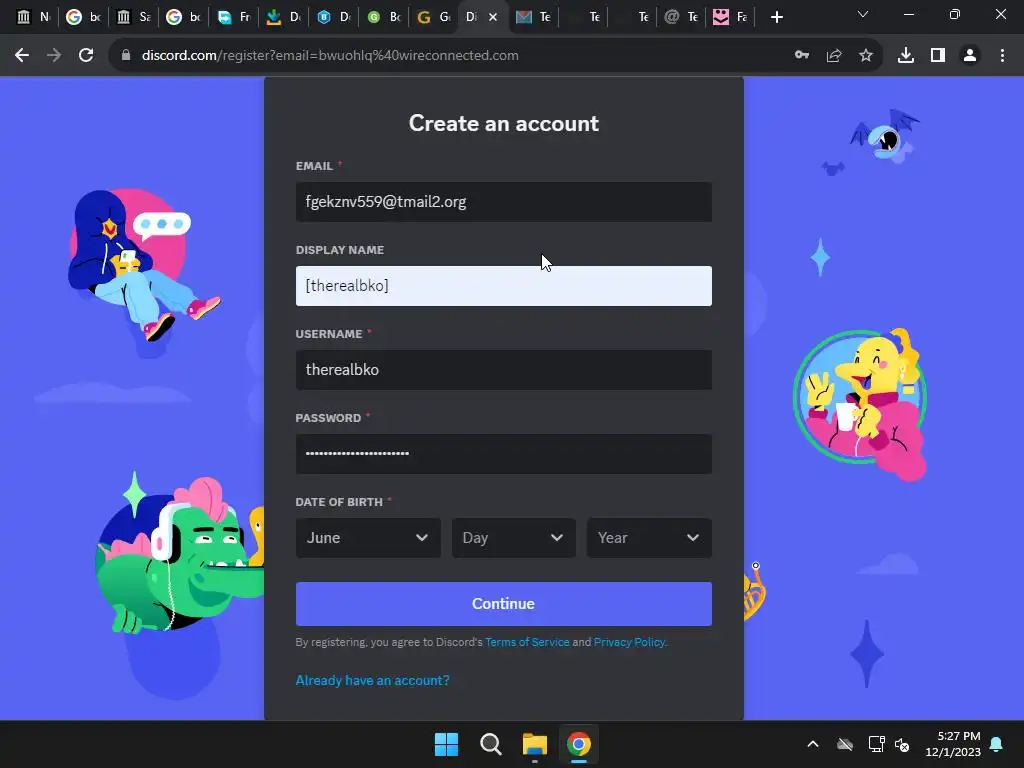Switch to the yellow G Google tab
The height and width of the screenshot is (768, 1024).
click(x=434, y=17)
